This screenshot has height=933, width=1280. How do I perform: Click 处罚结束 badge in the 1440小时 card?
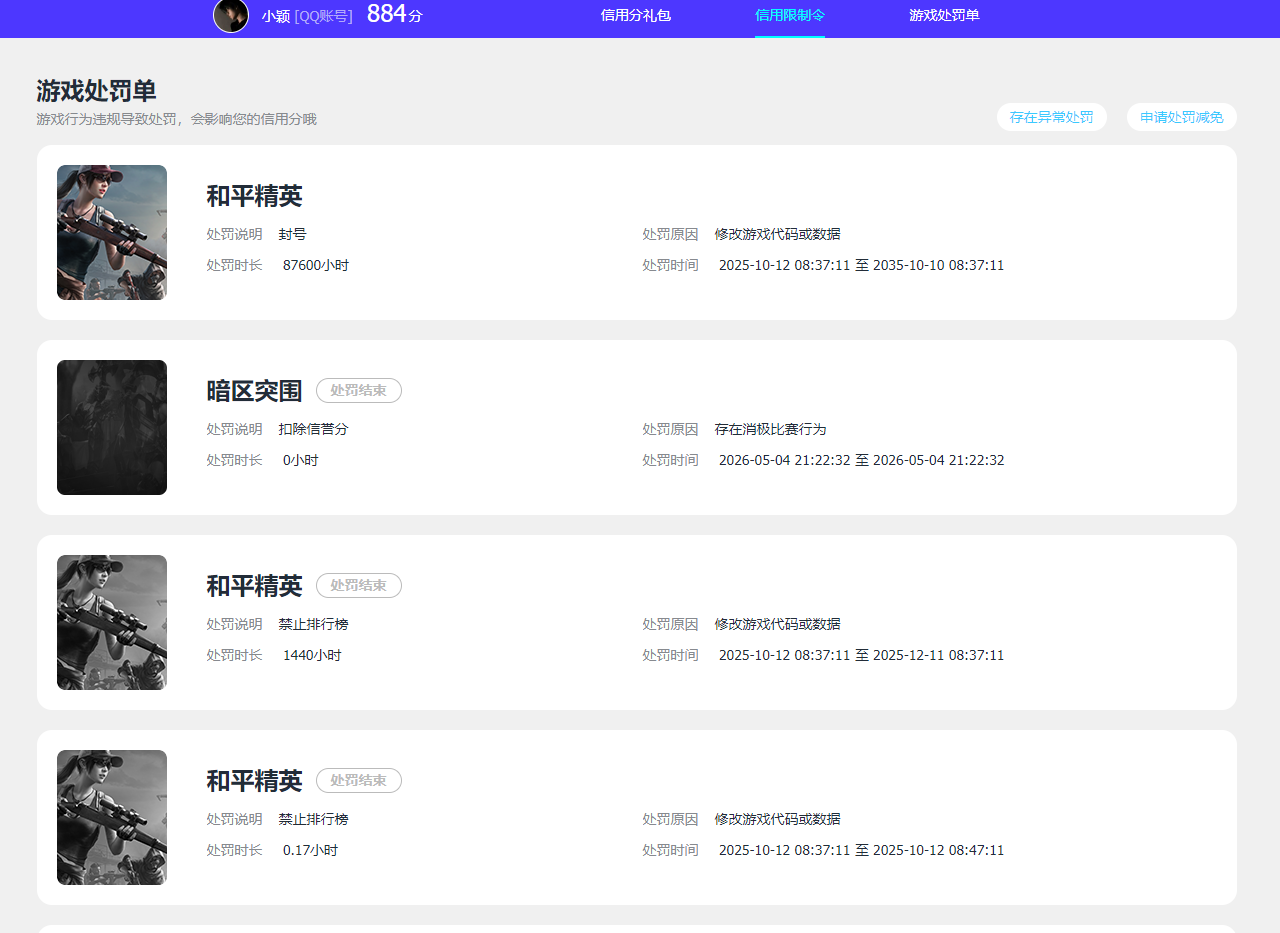click(x=359, y=586)
